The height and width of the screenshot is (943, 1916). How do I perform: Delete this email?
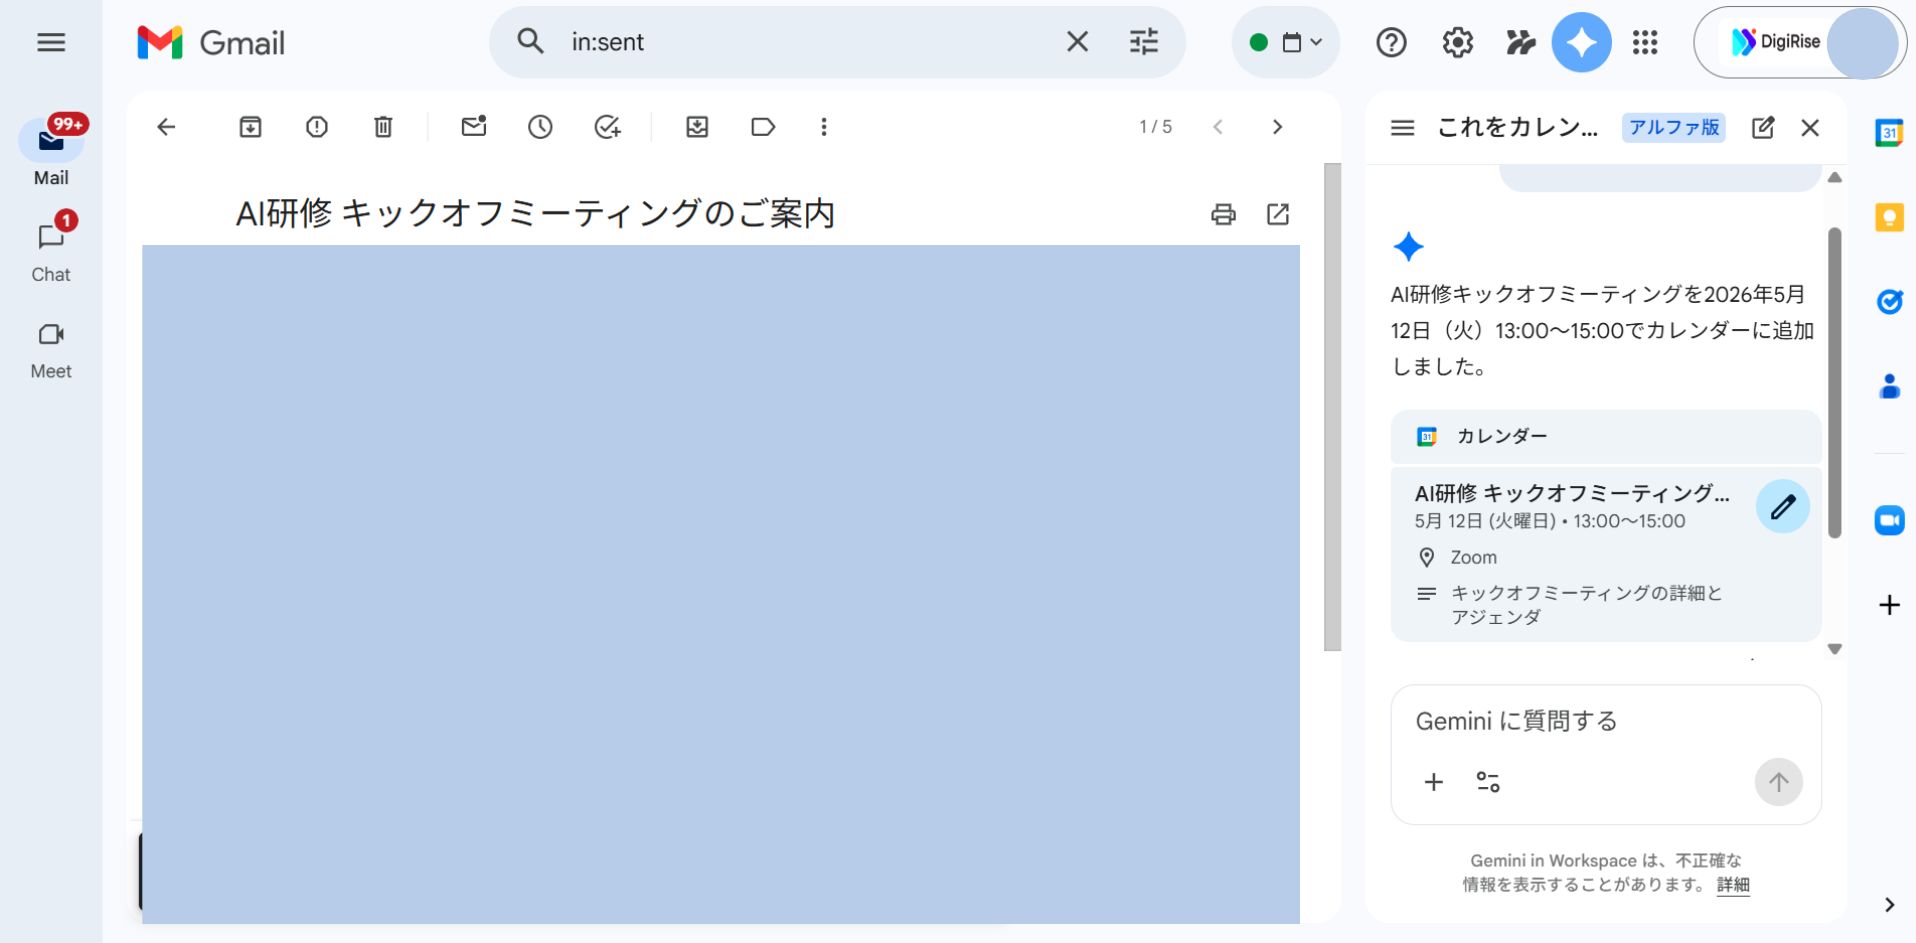point(381,127)
